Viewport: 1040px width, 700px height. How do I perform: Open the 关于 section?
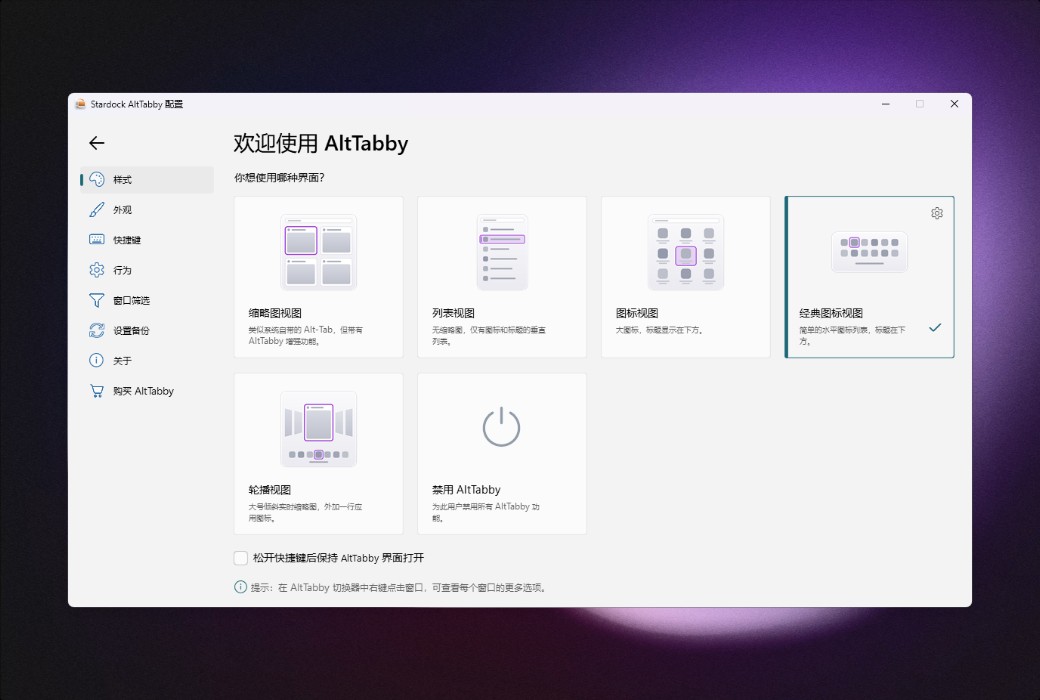pyautogui.click(x=147, y=360)
